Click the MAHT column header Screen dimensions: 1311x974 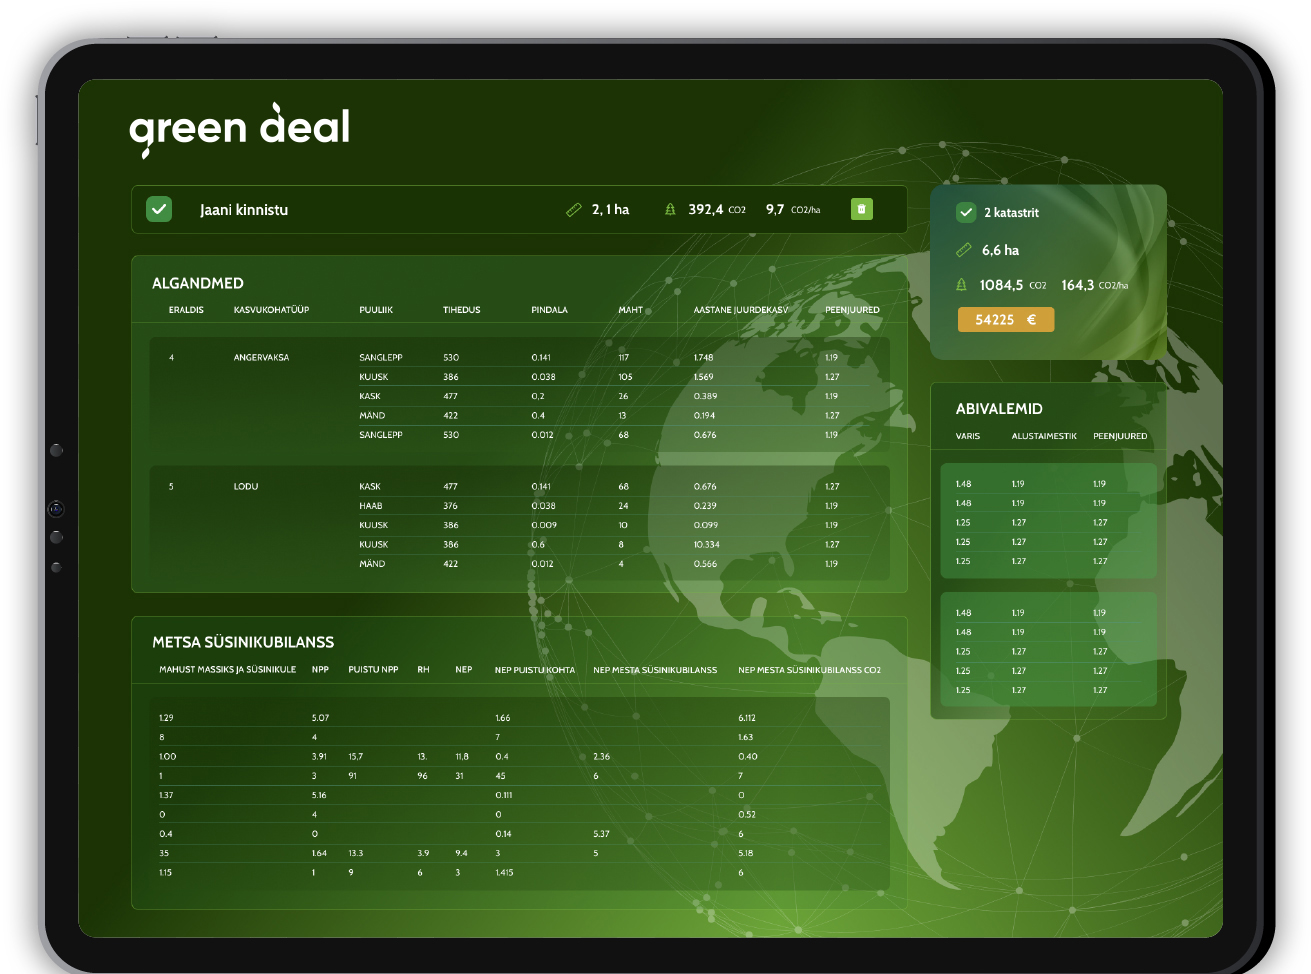[x=630, y=310]
